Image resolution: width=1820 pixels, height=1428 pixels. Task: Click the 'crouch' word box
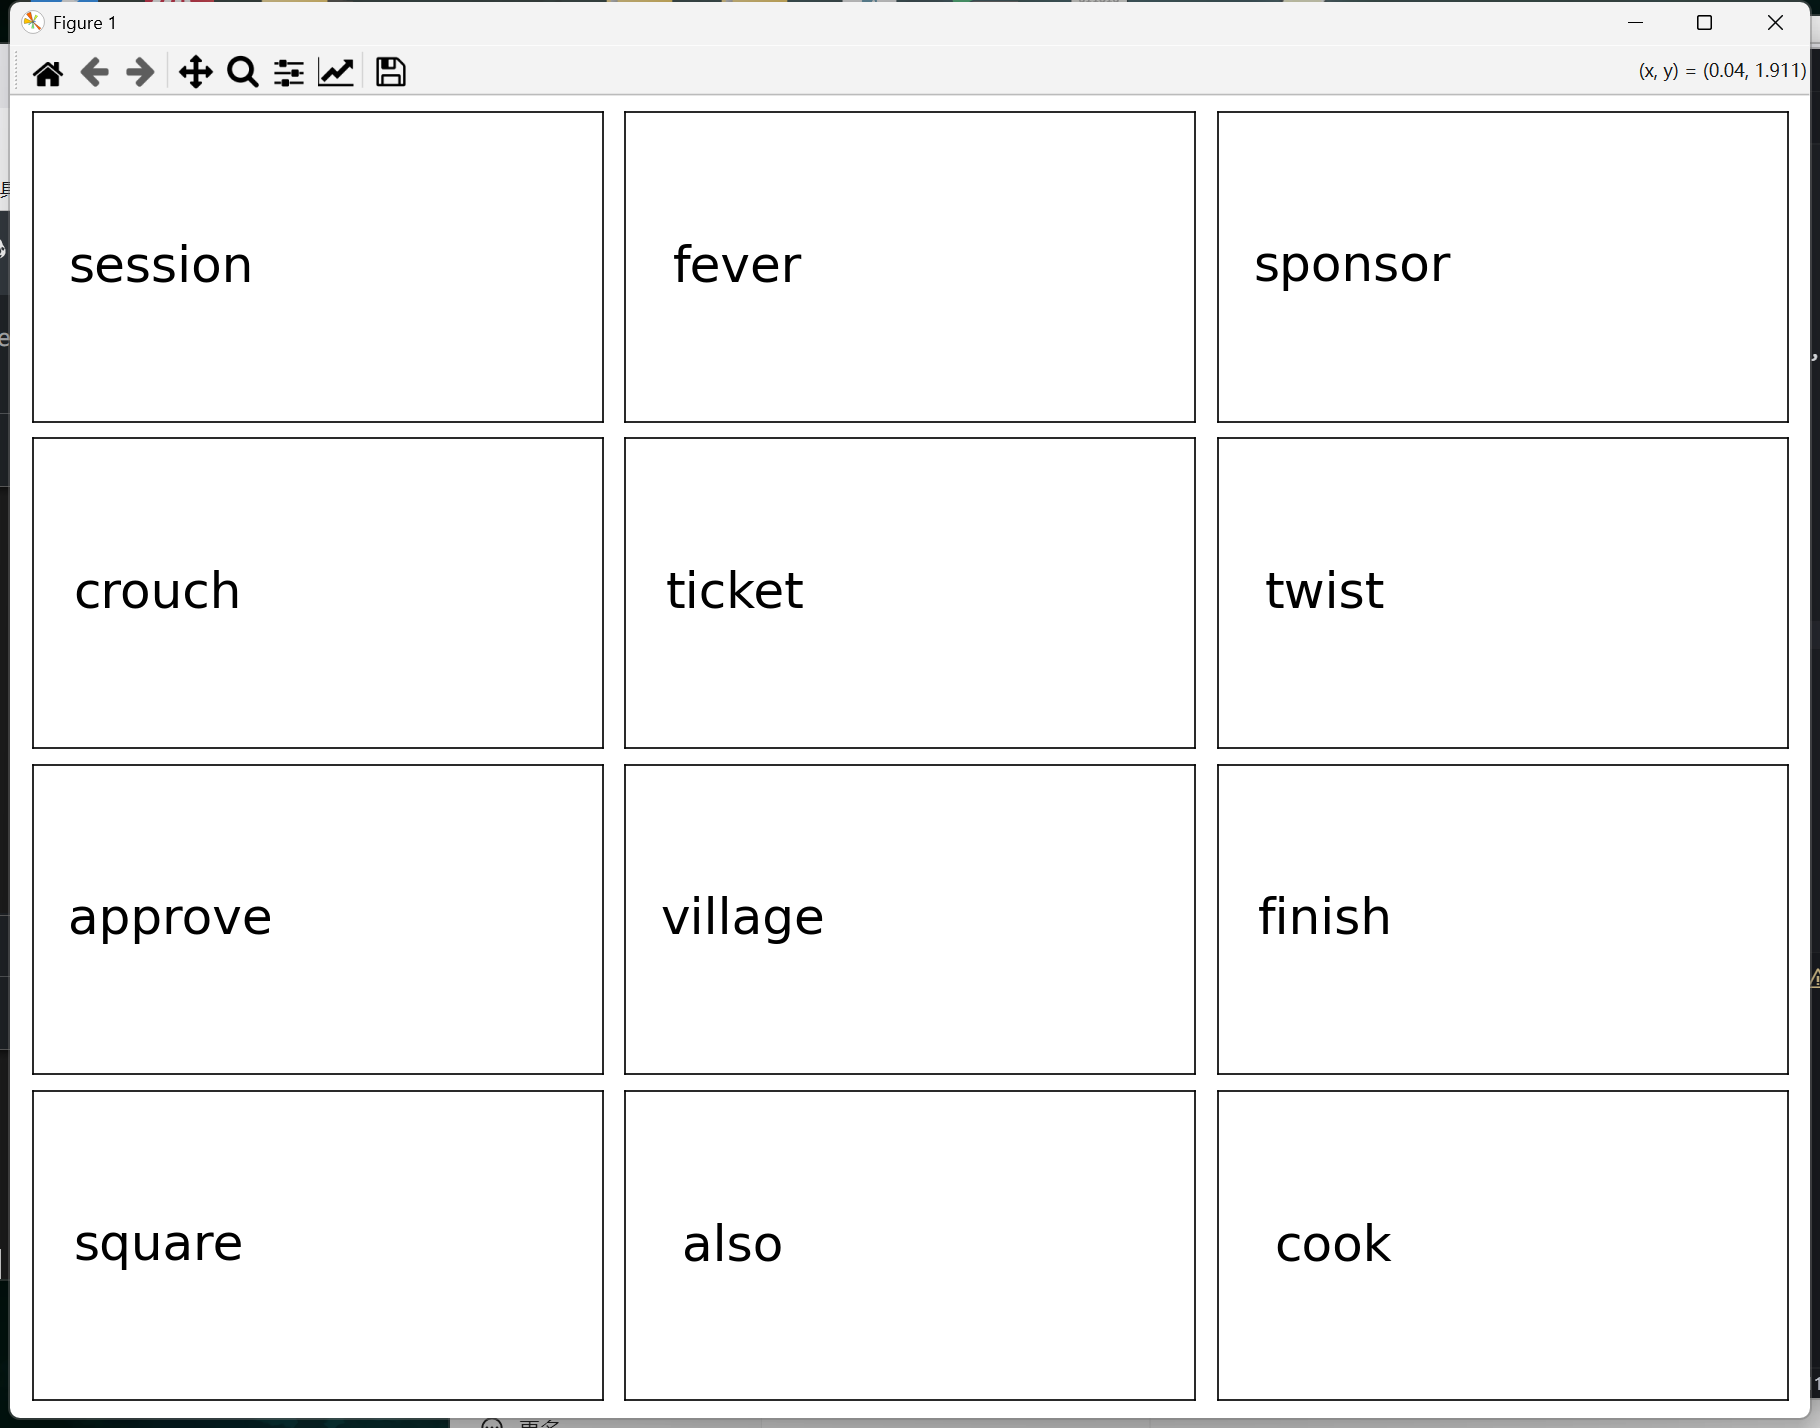point(318,593)
